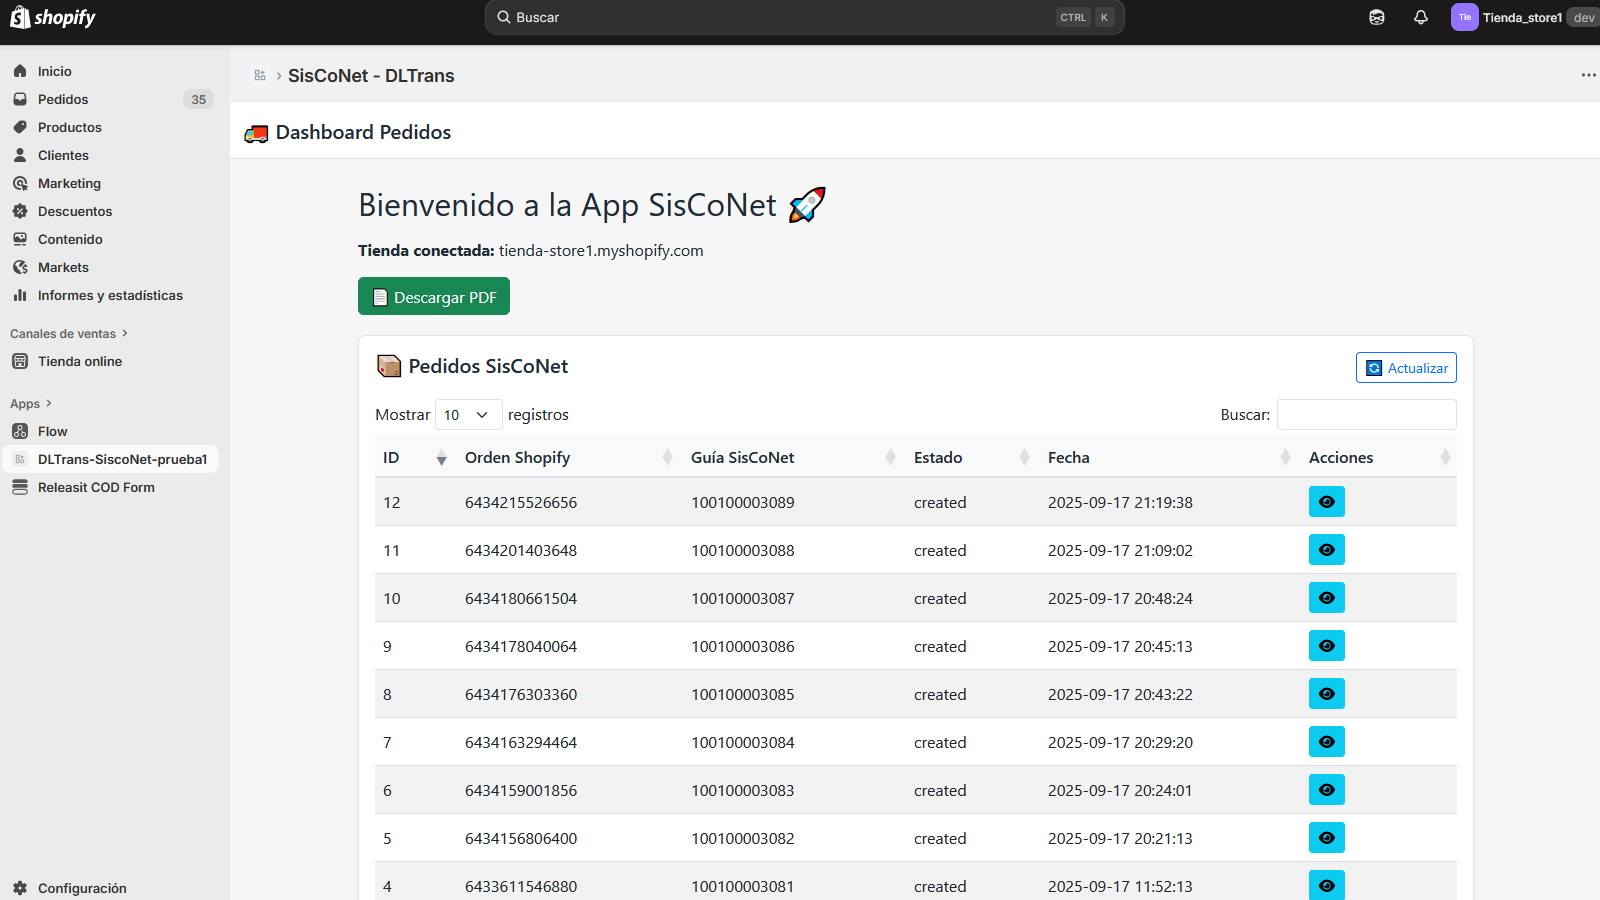Open the notifications bell
The height and width of the screenshot is (900, 1600).
coord(1420,18)
